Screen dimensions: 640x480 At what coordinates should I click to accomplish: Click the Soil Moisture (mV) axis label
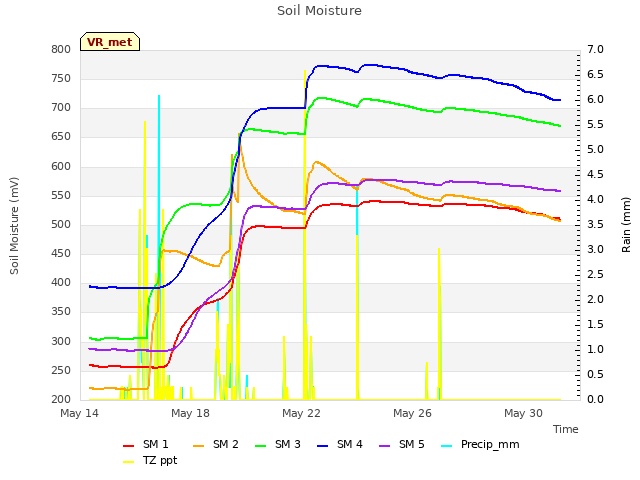(14, 226)
